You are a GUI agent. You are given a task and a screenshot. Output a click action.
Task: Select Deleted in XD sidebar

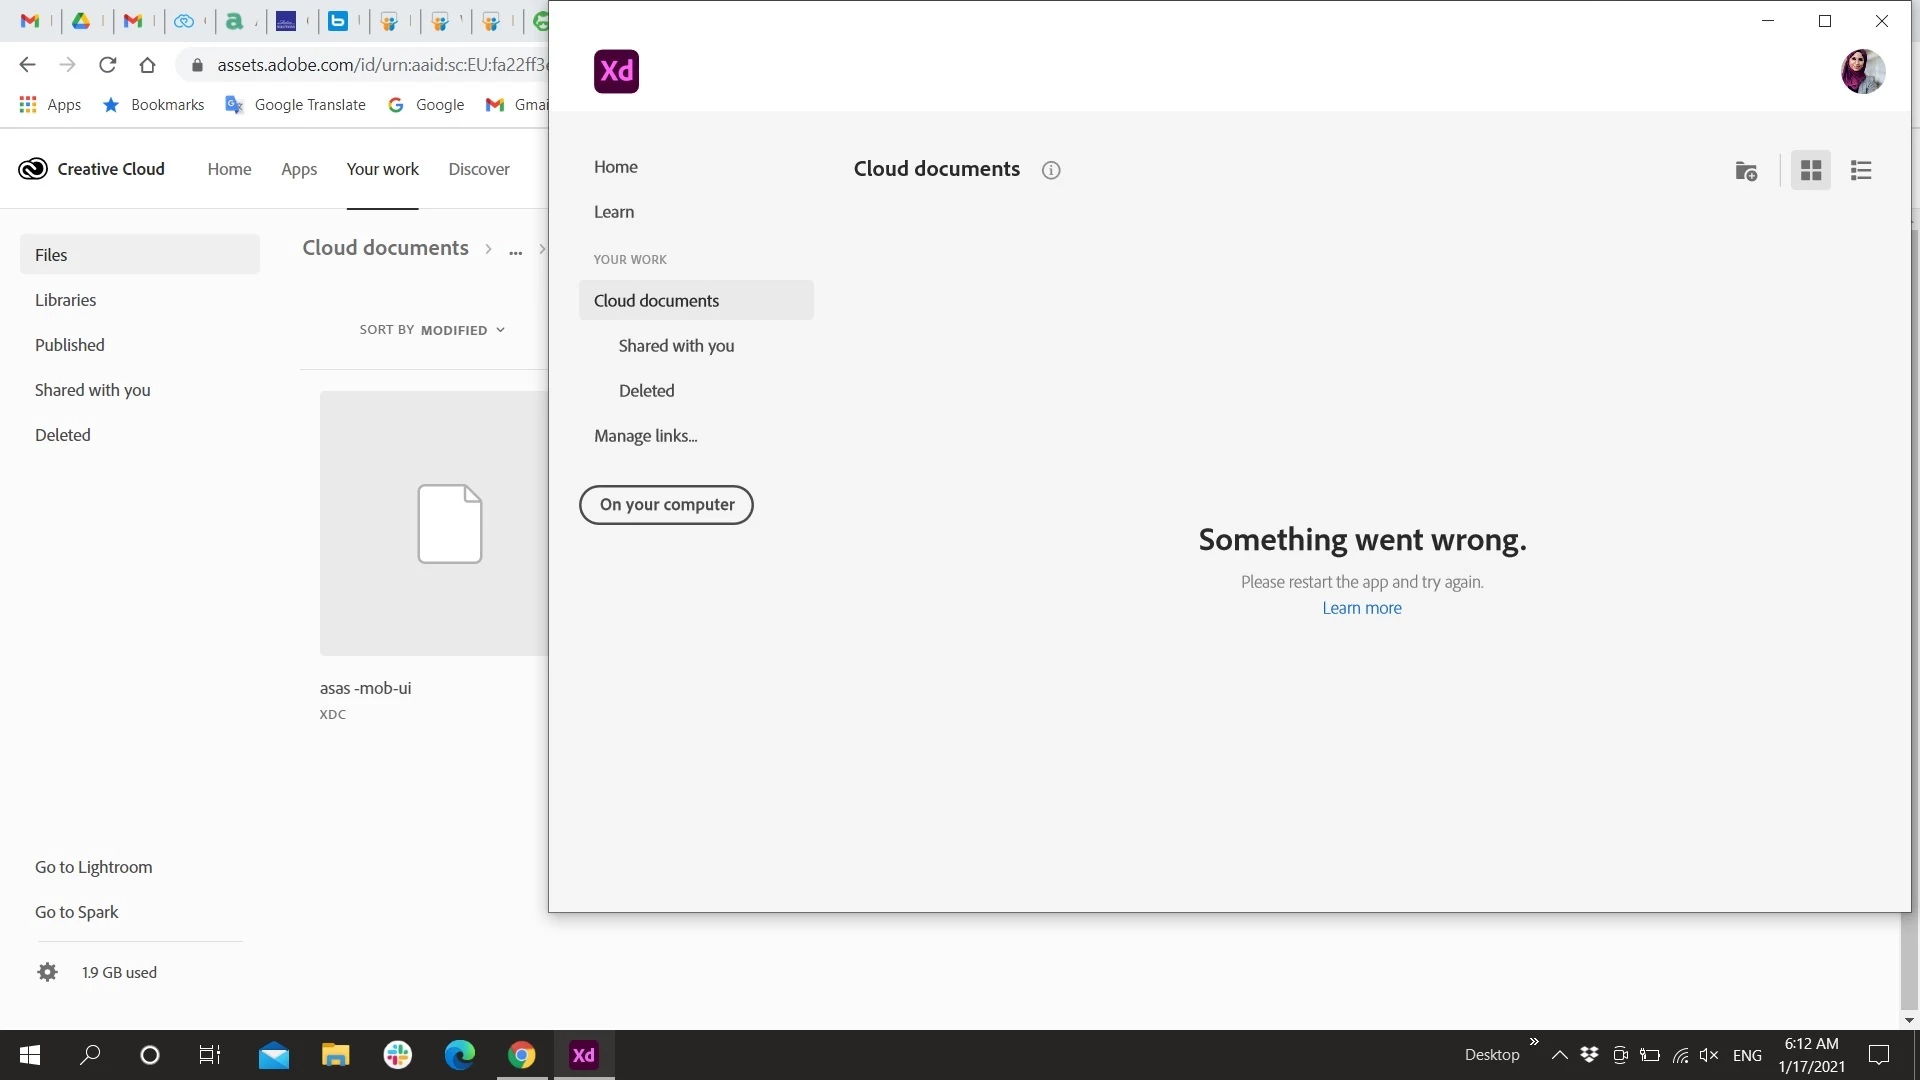click(x=646, y=391)
